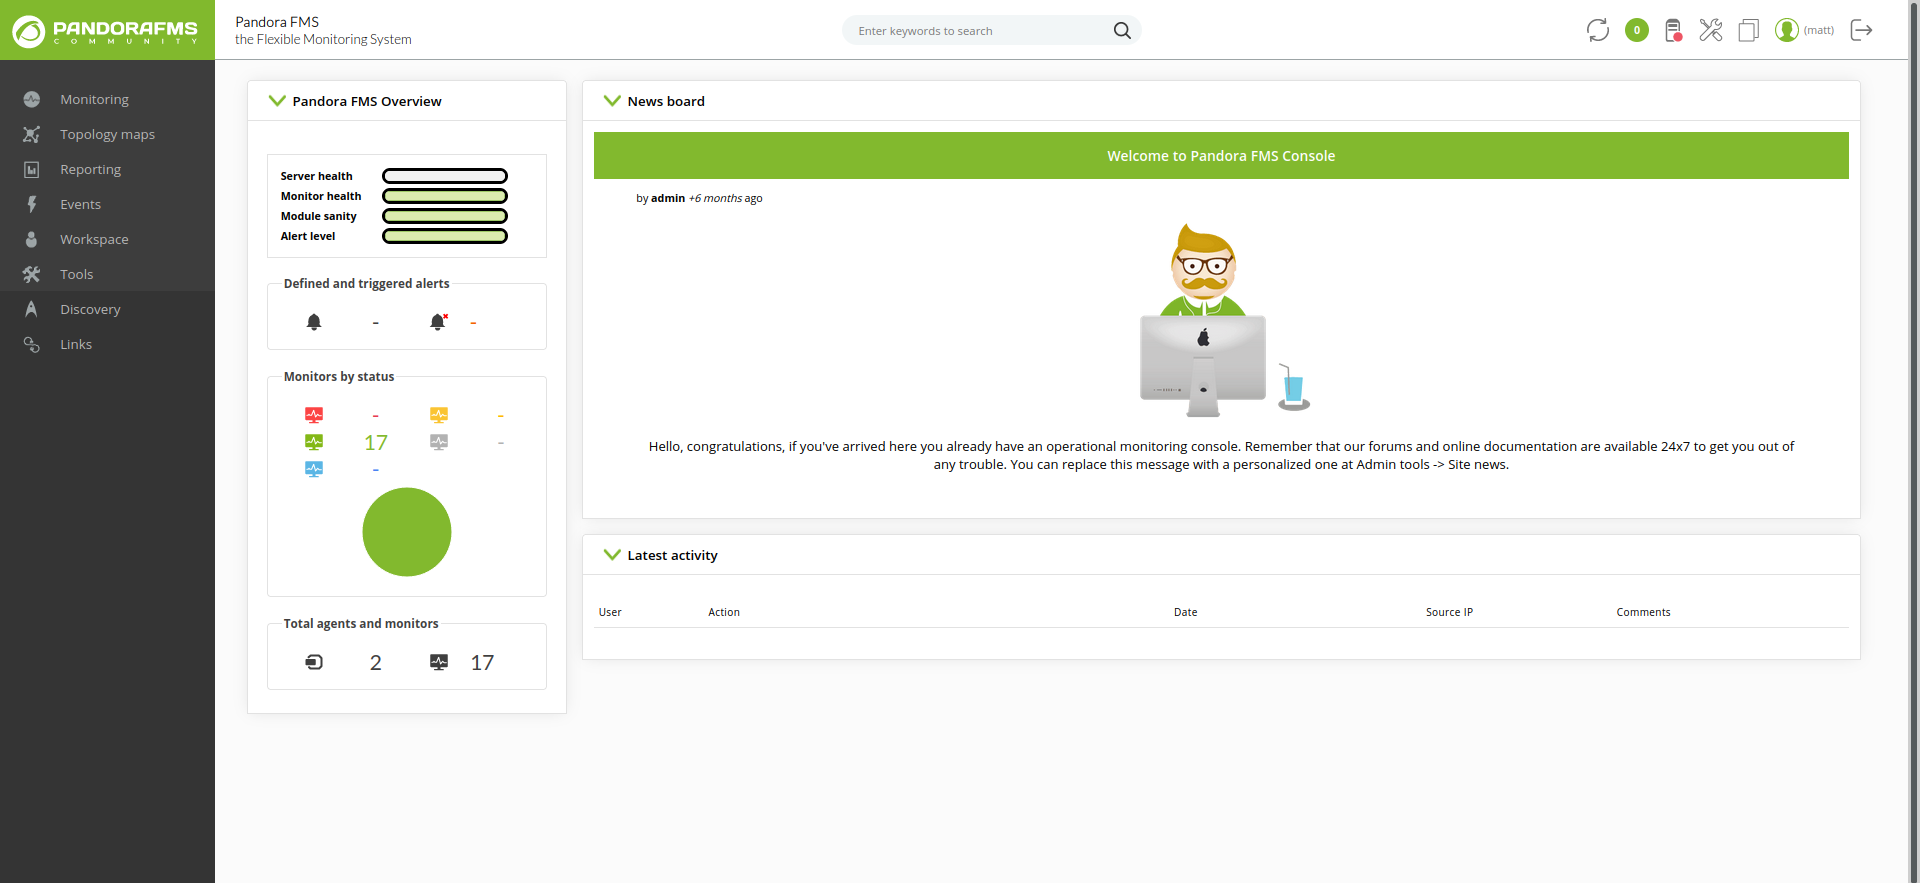This screenshot has height=883, width=1920.
Task: Click the total agents count 2
Action: tap(375, 663)
